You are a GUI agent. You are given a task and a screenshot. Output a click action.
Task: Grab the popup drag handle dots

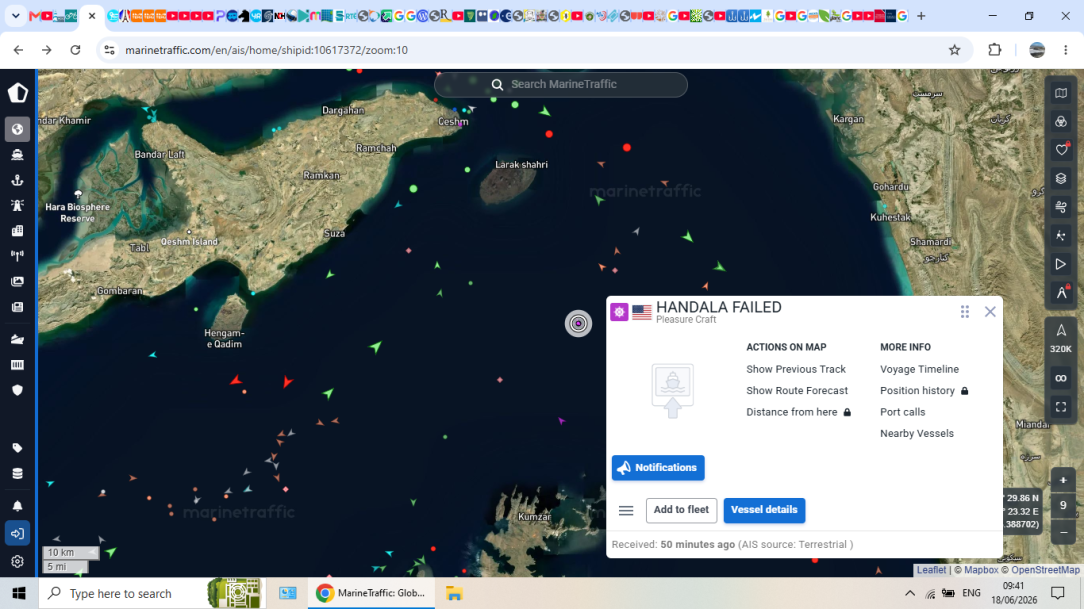(x=964, y=312)
